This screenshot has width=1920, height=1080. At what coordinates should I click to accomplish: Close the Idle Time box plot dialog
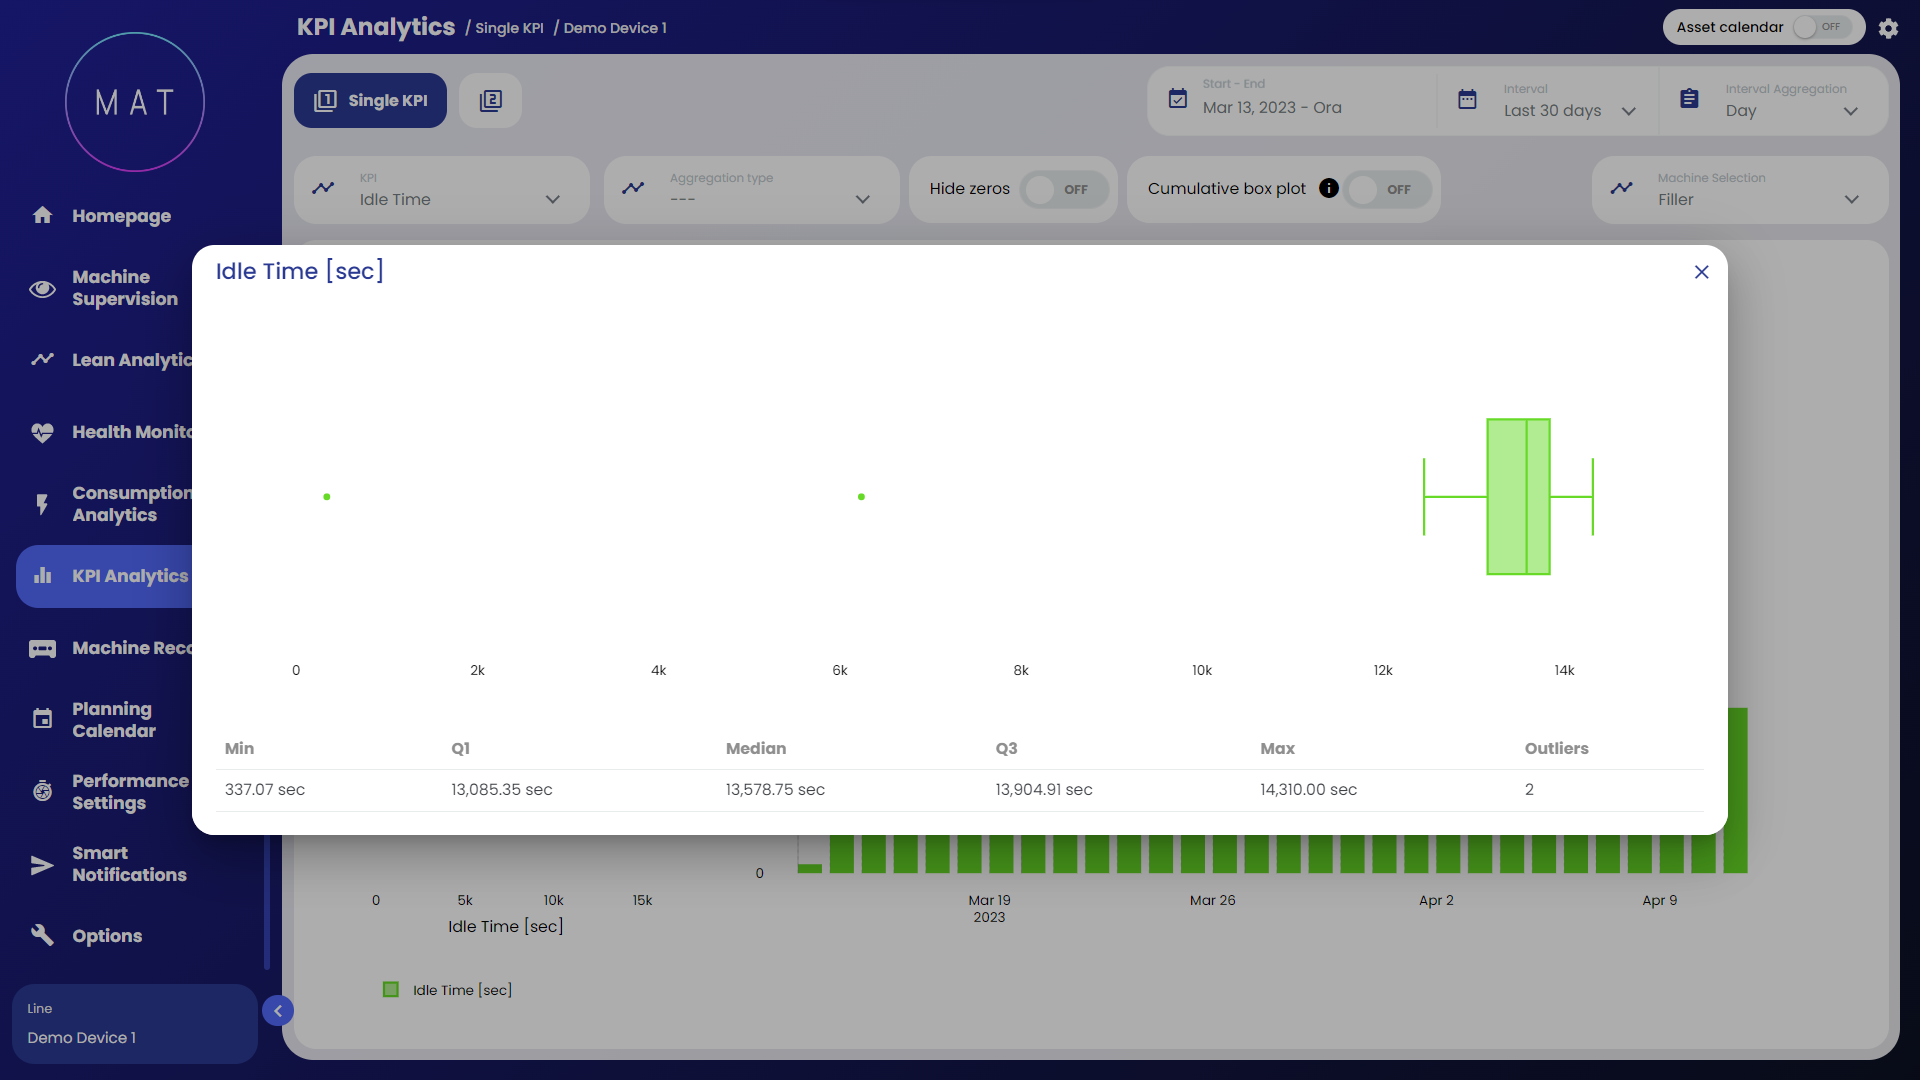[1701, 272]
